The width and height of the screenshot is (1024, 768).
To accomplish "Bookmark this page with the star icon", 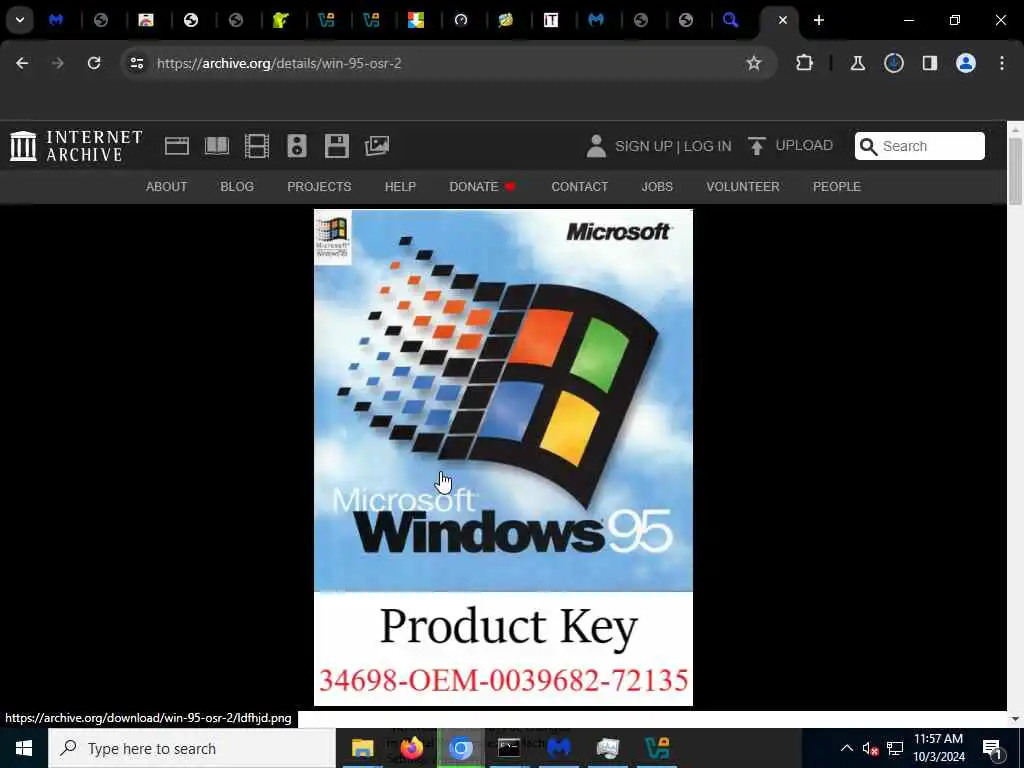I will tap(754, 63).
